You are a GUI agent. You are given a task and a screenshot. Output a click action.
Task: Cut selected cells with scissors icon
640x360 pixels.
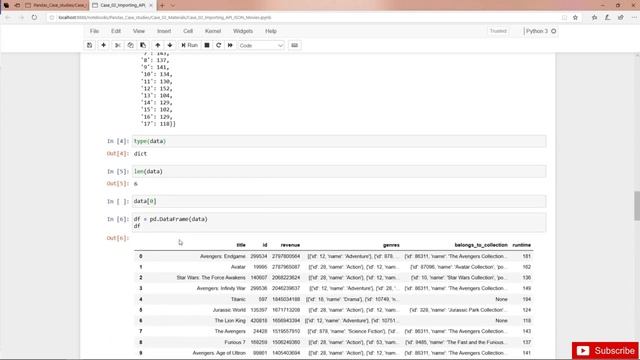pyautogui.click(x=118, y=45)
